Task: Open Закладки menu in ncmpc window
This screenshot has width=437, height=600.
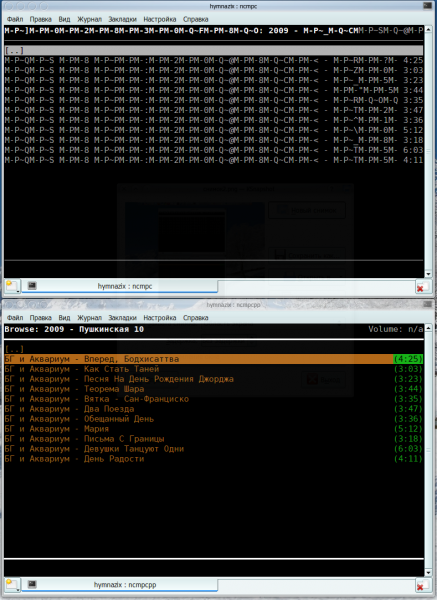Action: click(122, 19)
